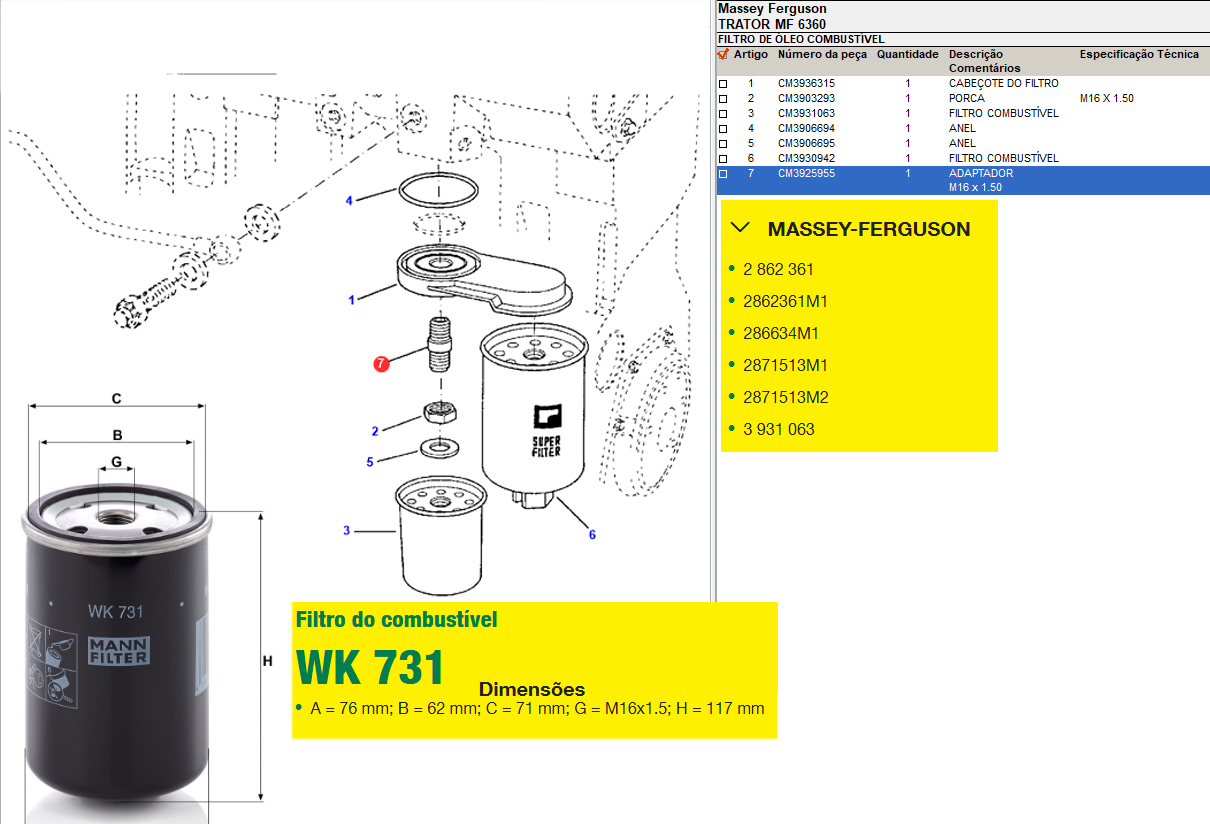
Task: Tick the checkbox for PORCA CM3903293
Action: 723,99
